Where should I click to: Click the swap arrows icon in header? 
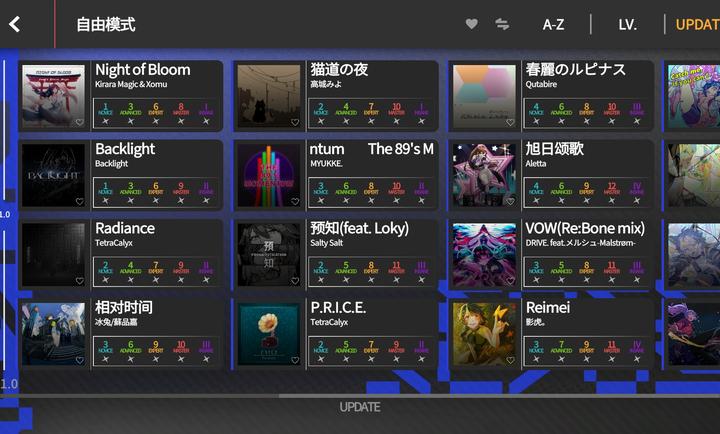coord(502,24)
